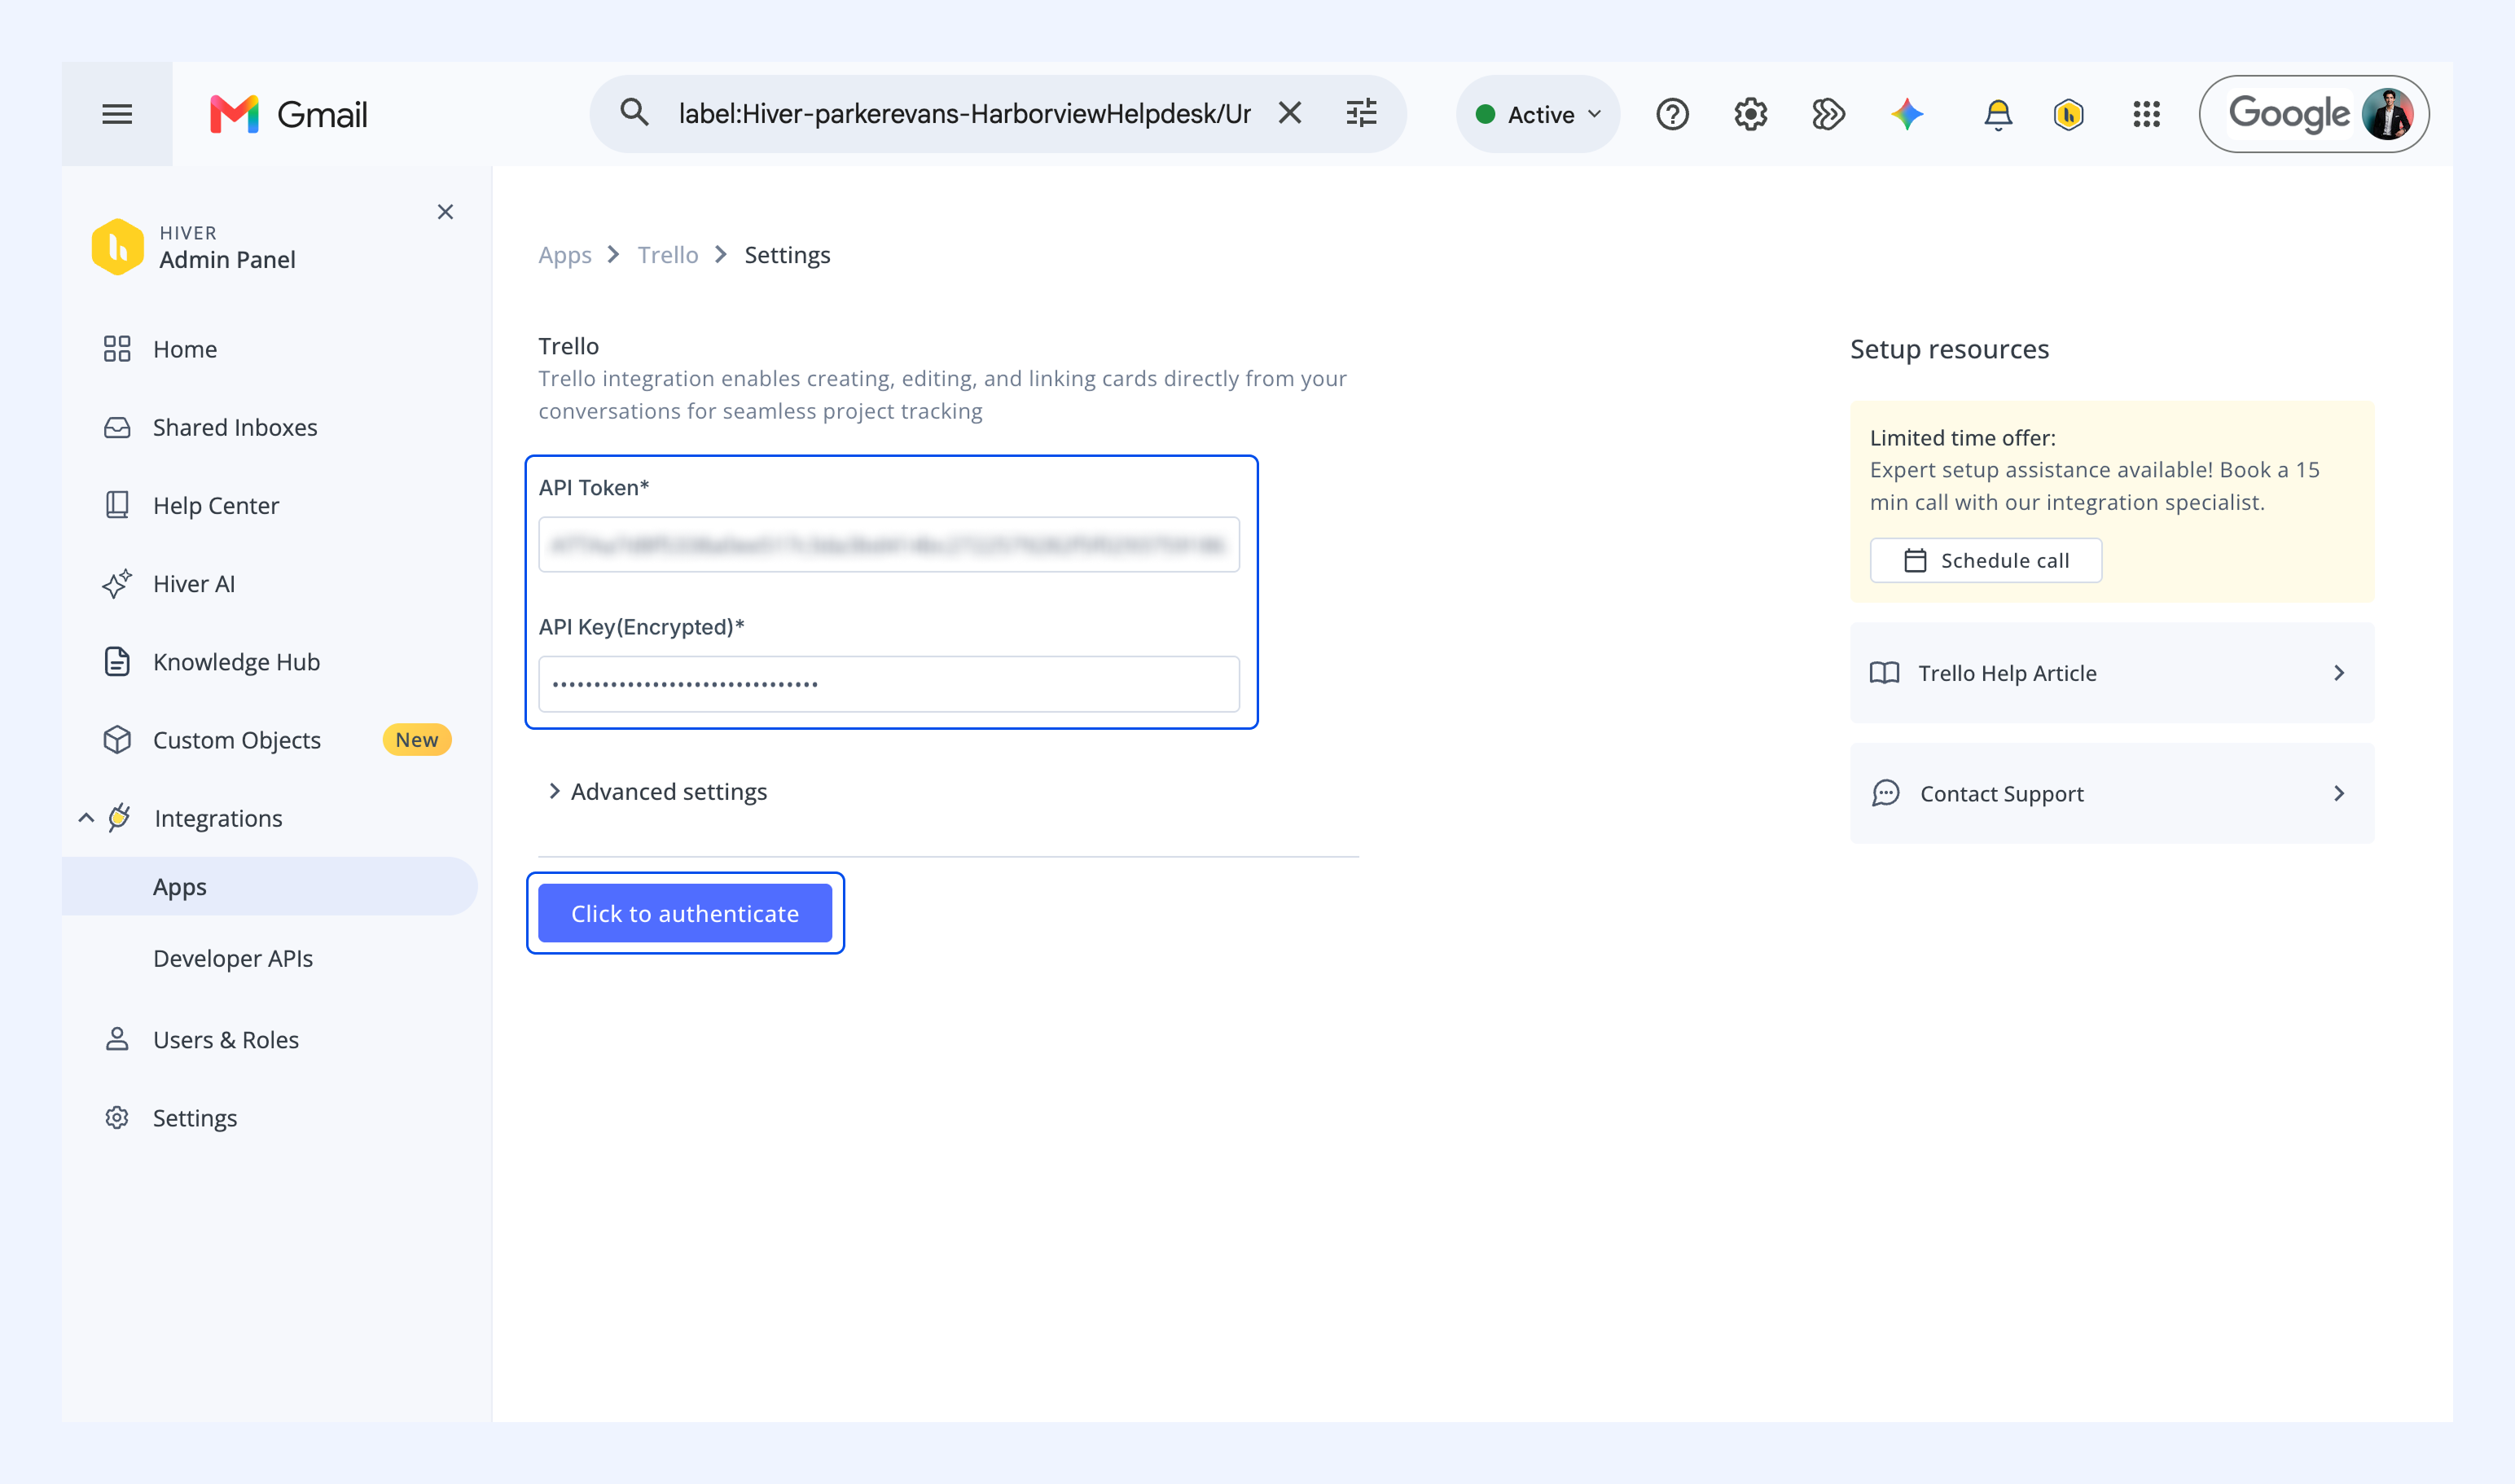Viewport: 2515px width, 1484px height.
Task: Click the New badge next to Custom Objects
Action: (x=417, y=740)
